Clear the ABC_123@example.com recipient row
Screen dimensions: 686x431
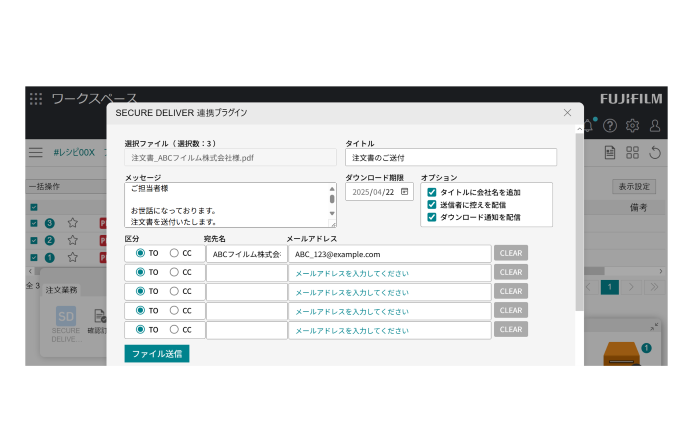click(510, 253)
